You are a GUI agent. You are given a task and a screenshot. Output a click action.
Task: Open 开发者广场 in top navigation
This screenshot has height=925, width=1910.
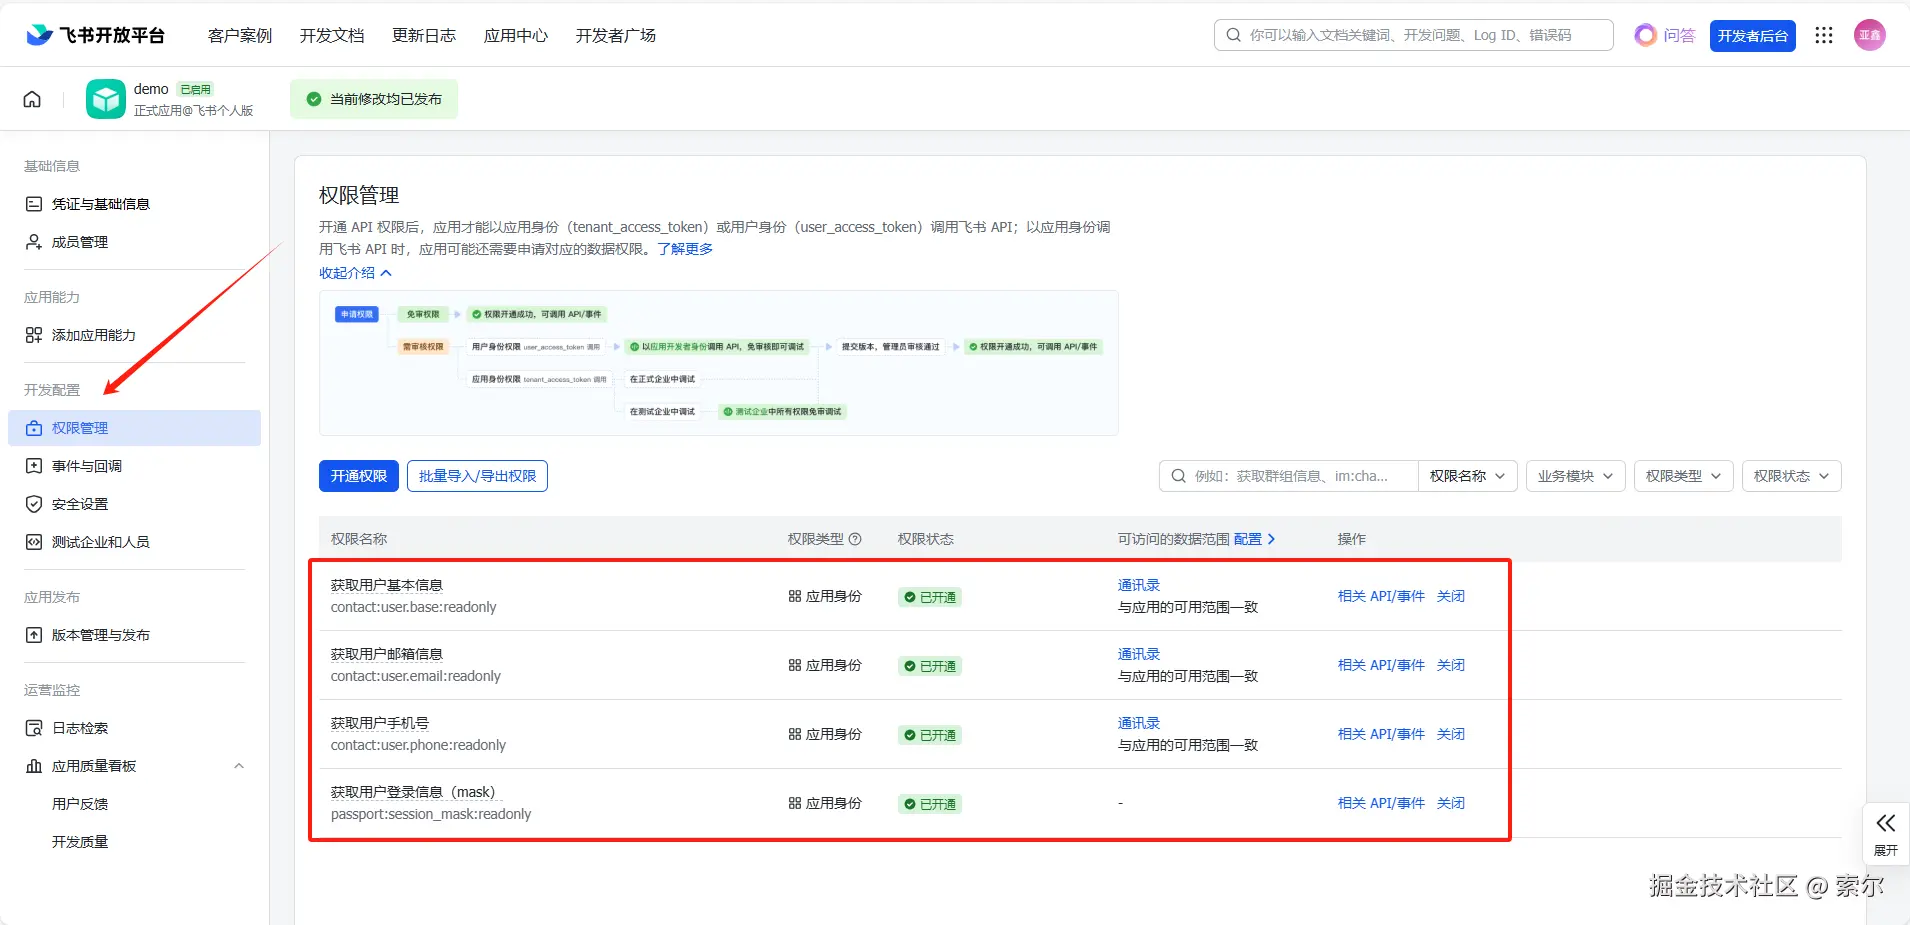[x=616, y=35]
